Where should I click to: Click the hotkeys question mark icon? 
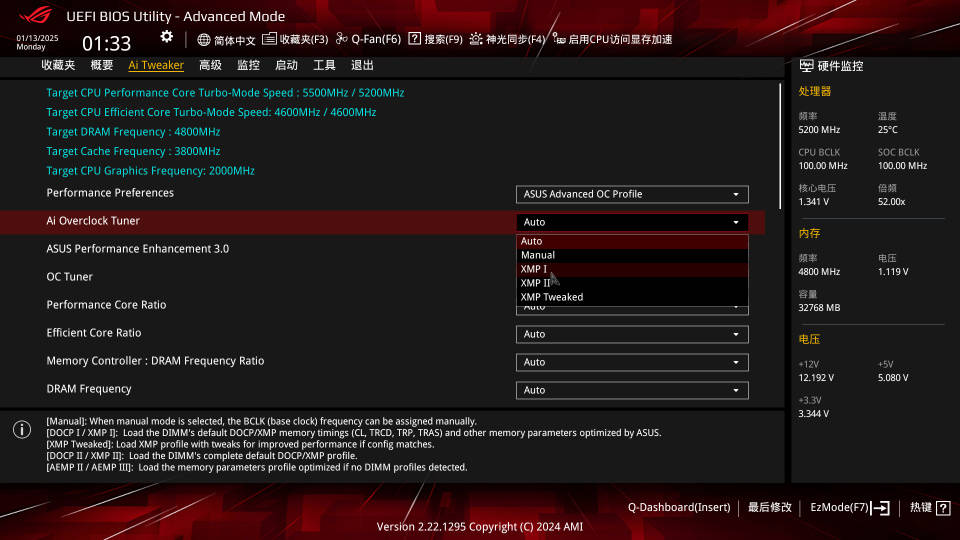point(943,508)
